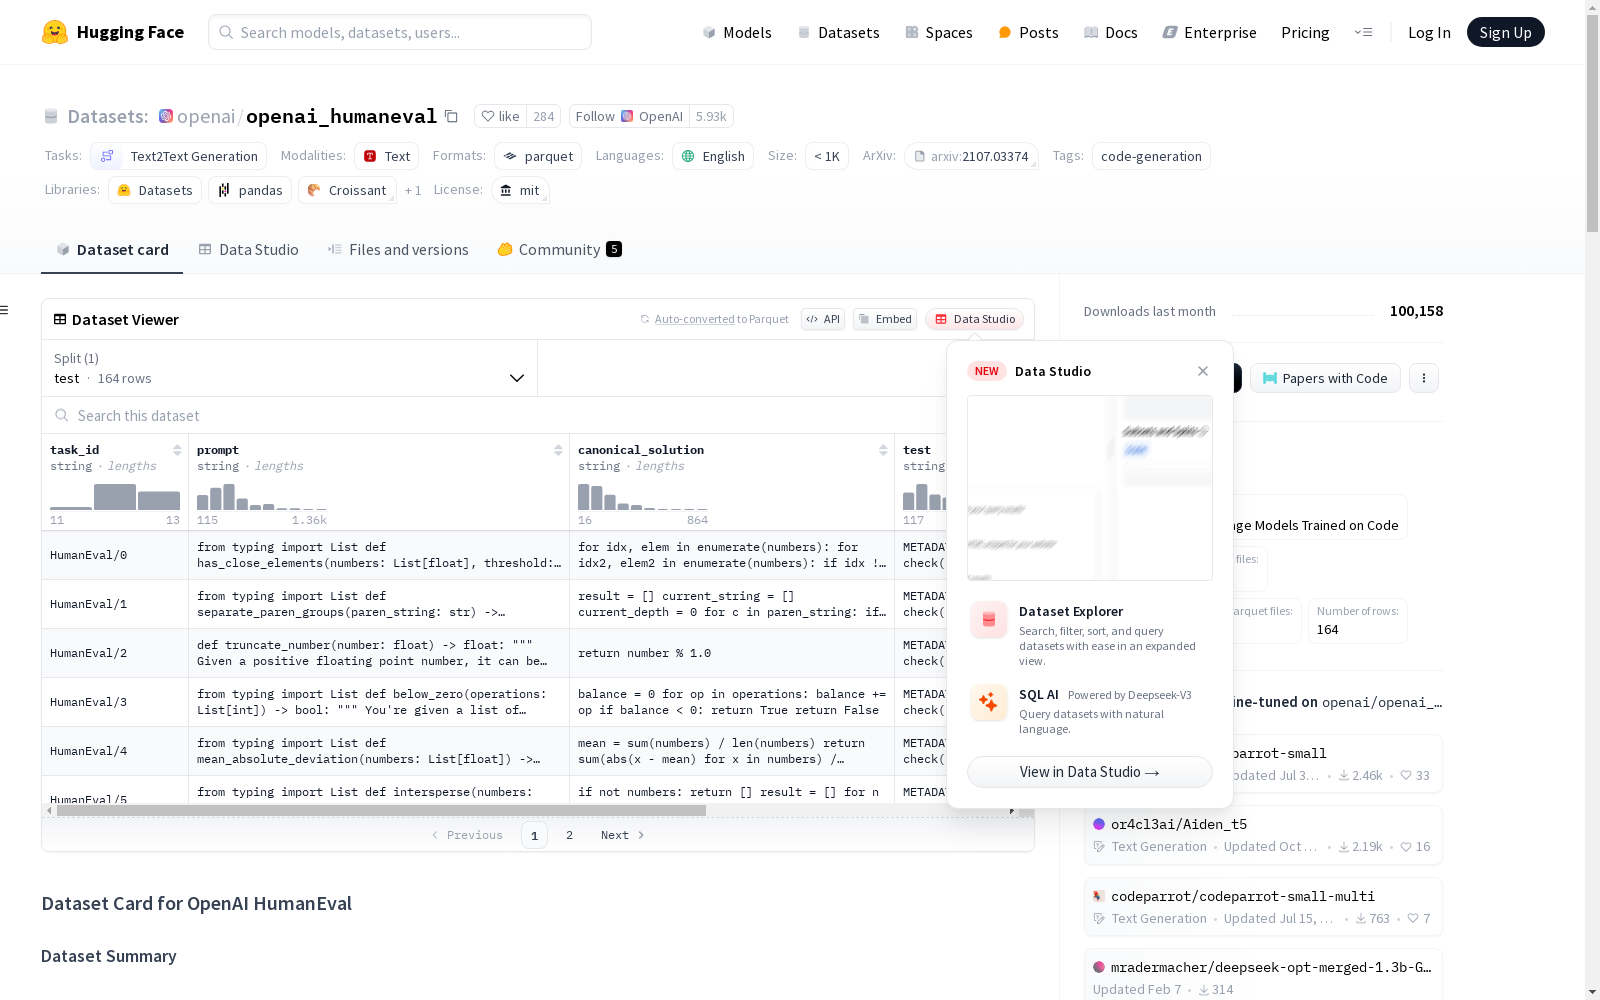
Task: Select the < 1K size tag
Action: tap(827, 156)
